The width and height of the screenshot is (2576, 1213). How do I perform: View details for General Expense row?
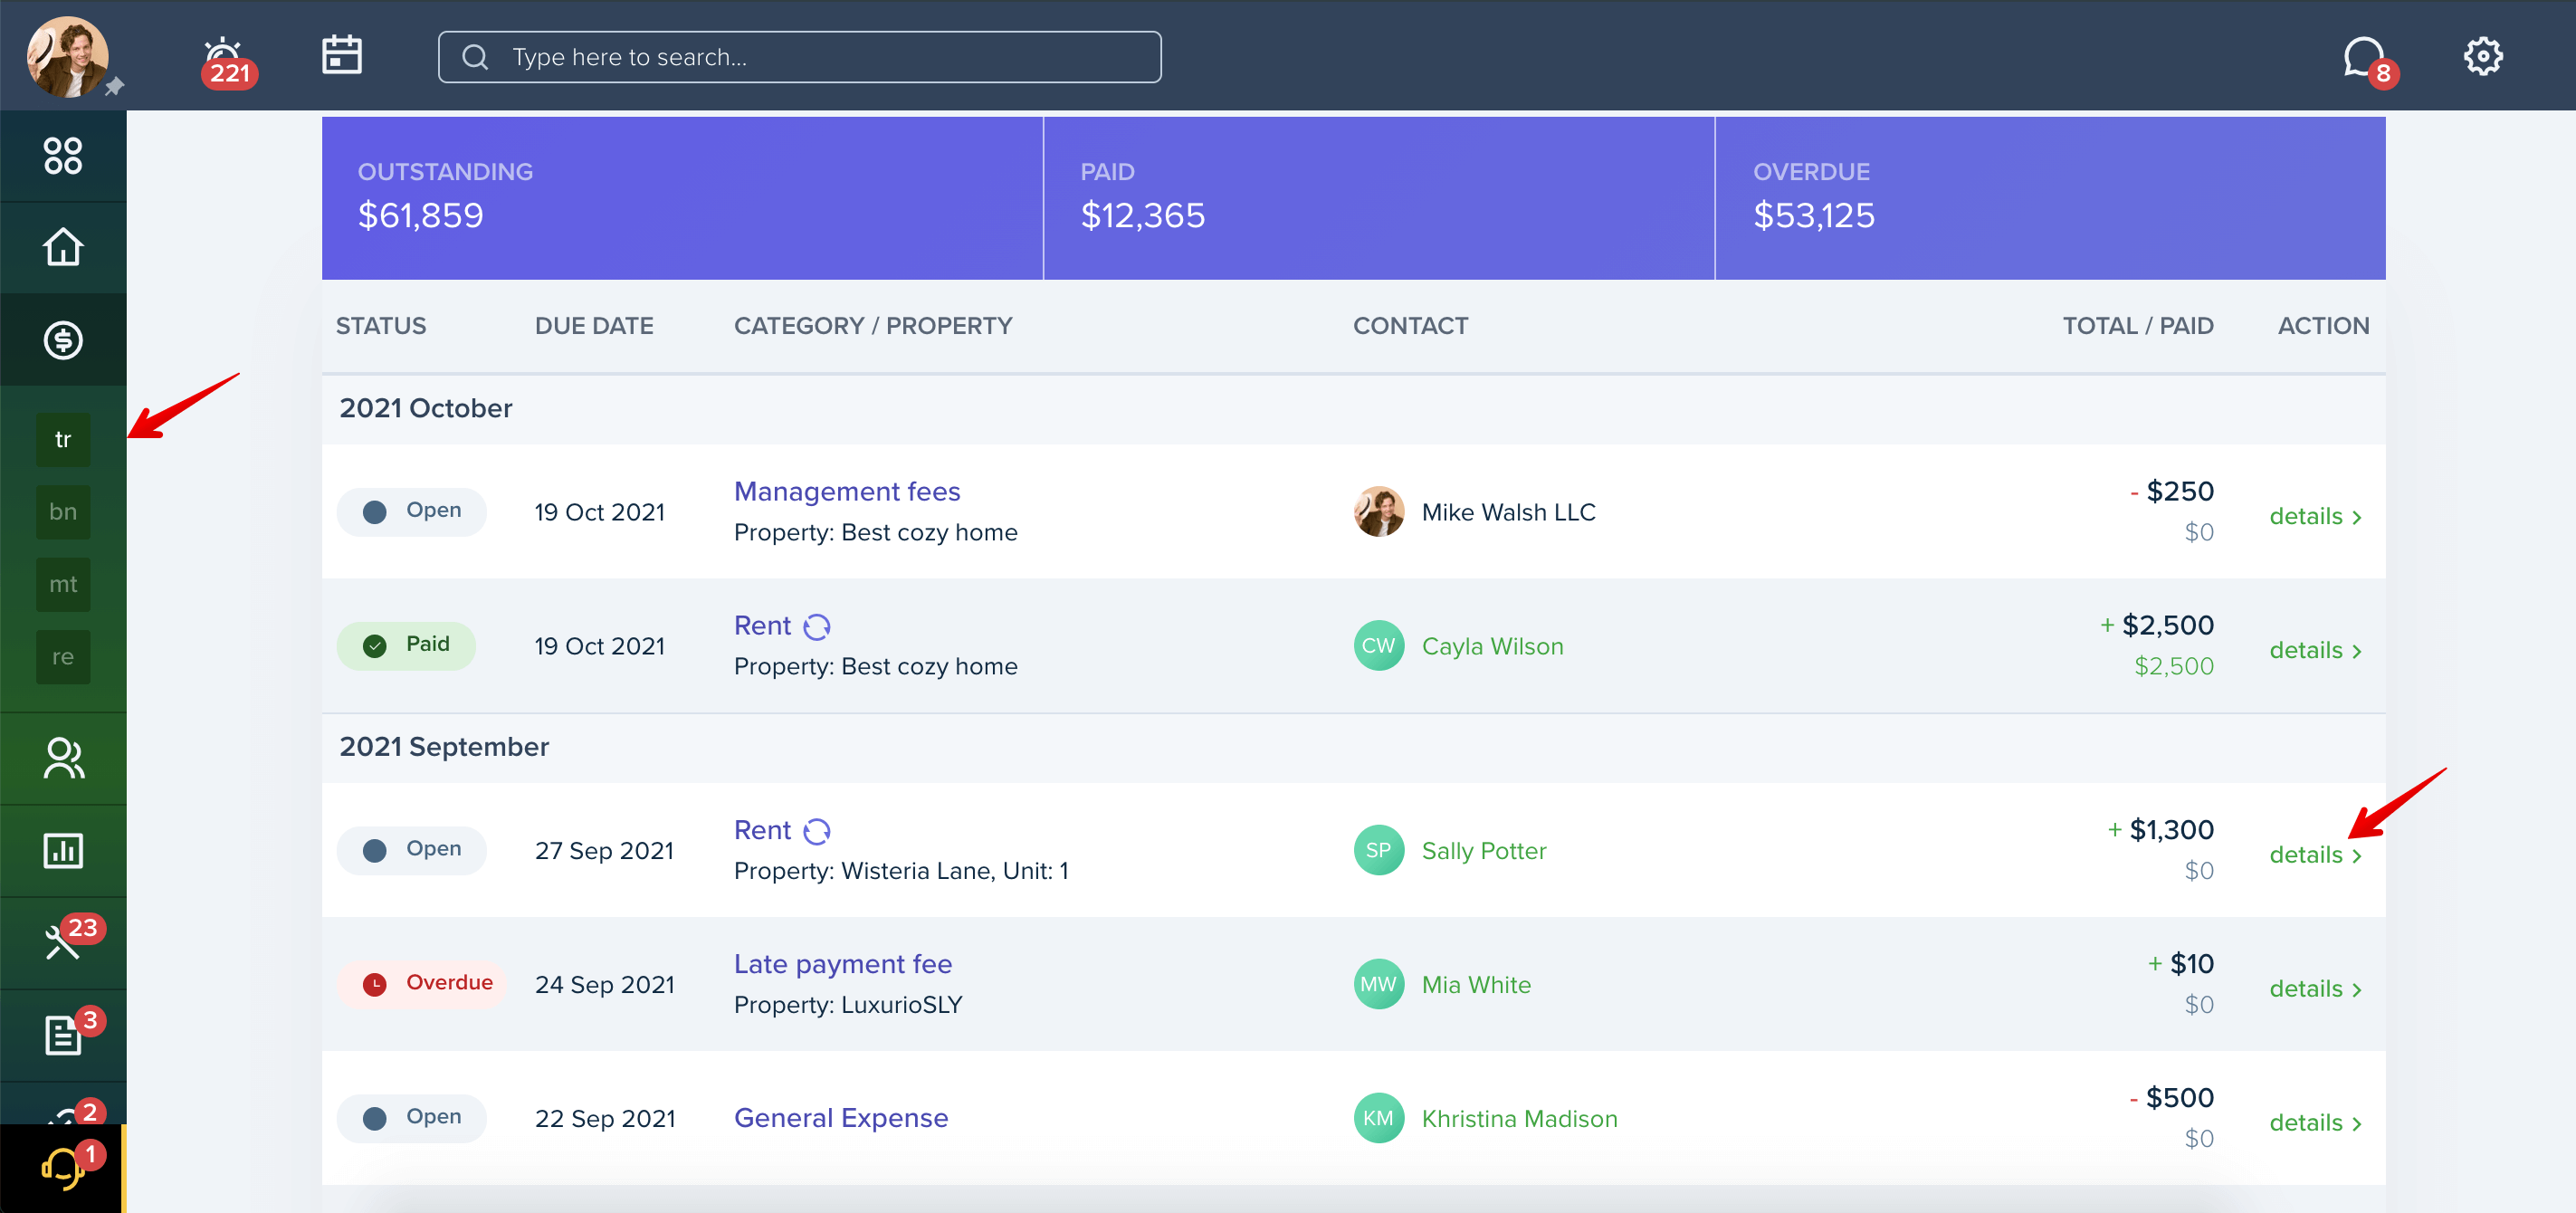[x=2315, y=1123]
